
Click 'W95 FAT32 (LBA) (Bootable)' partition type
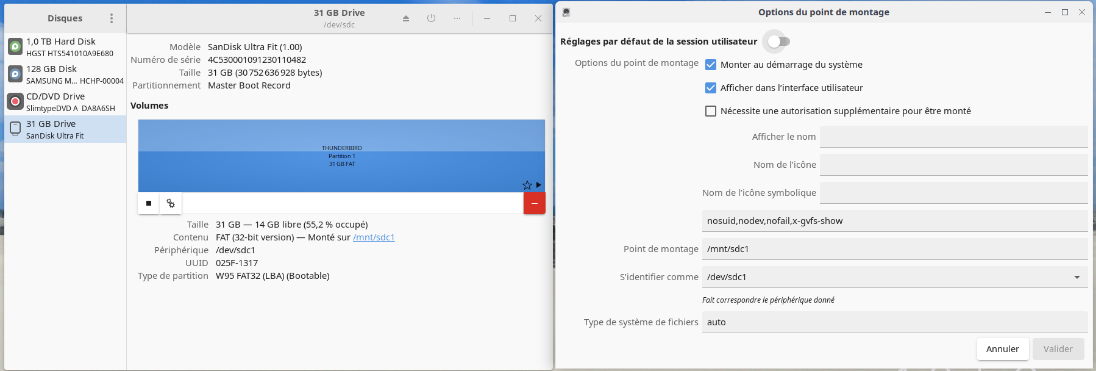pos(273,275)
